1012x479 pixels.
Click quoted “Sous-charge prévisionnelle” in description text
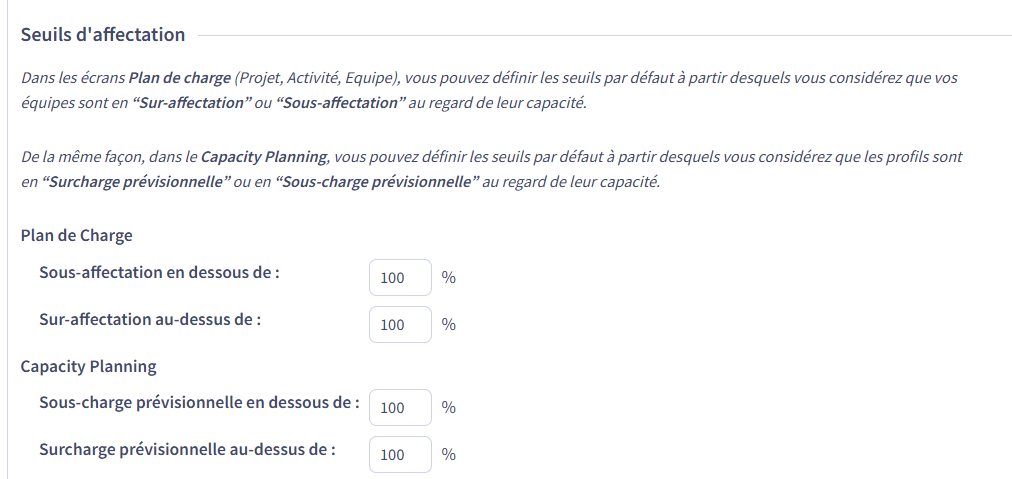(x=377, y=182)
